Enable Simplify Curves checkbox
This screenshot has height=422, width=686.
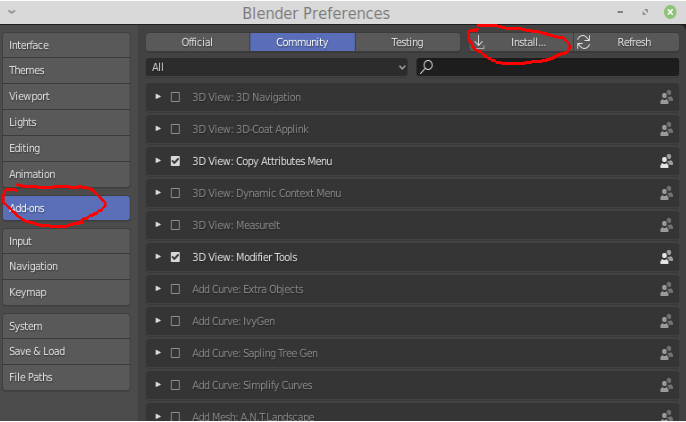click(x=175, y=385)
